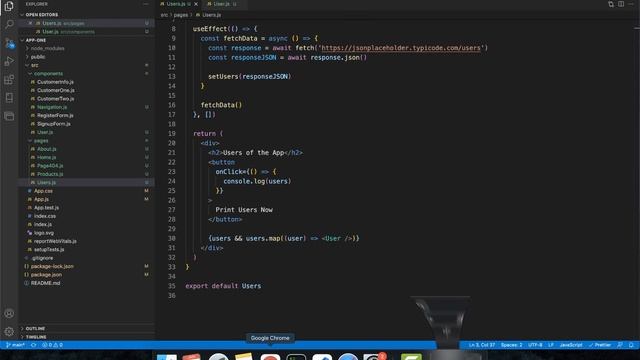Collapse the components folder
The width and height of the screenshot is (640, 360).
point(48,74)
